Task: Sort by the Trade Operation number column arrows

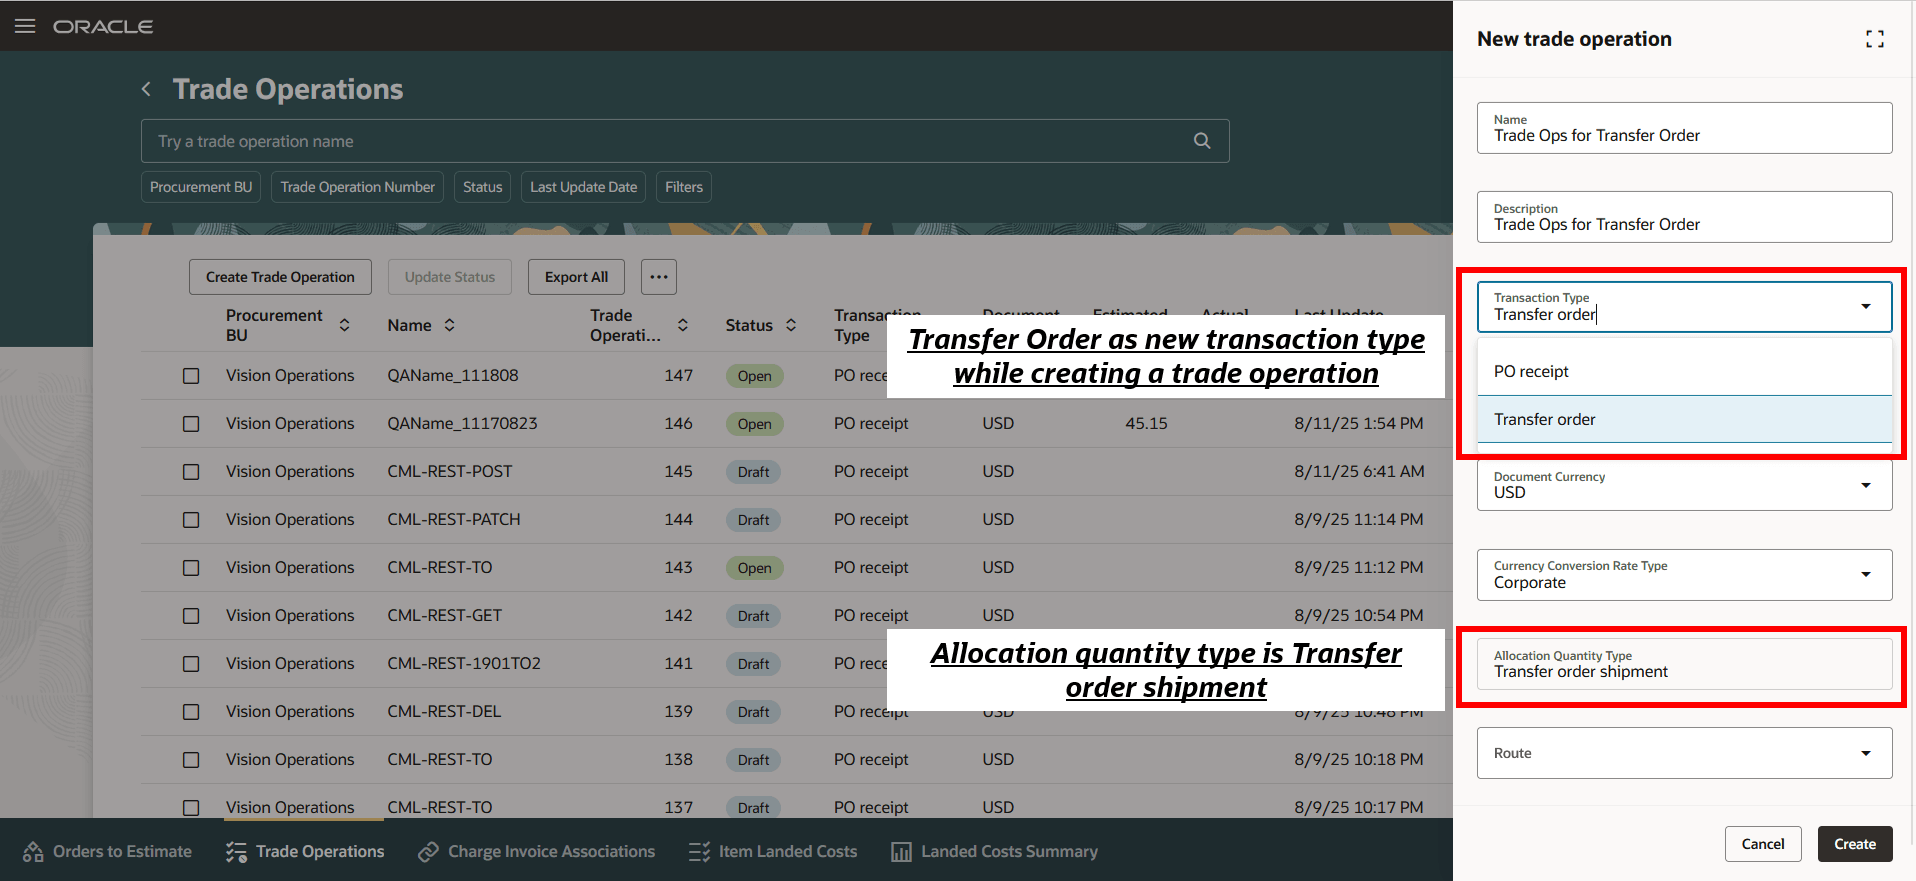Action: (683, 325)
